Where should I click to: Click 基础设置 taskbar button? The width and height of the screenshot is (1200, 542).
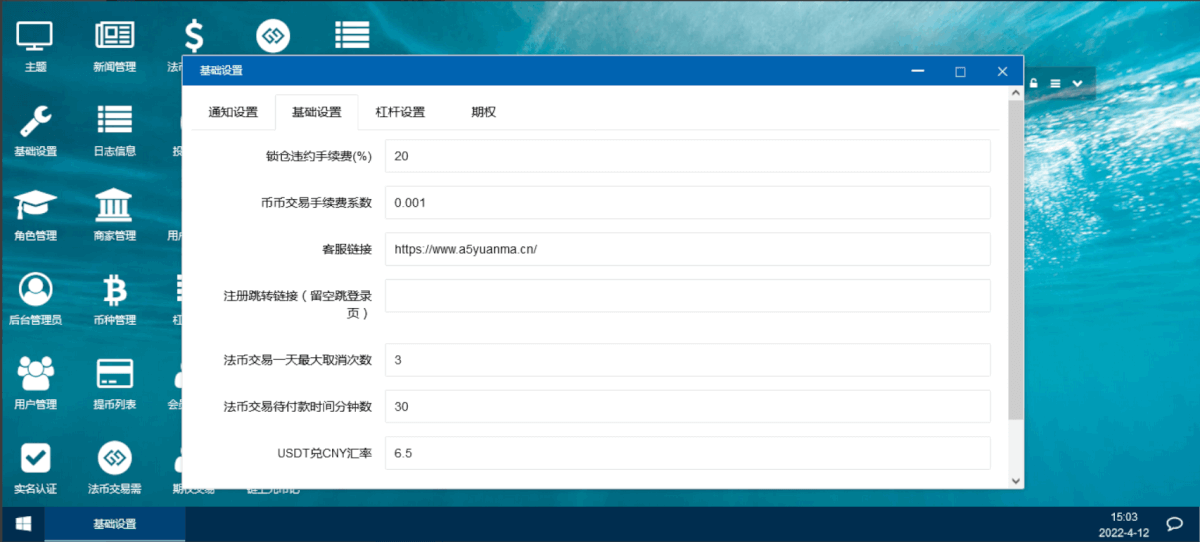point(115,523)
